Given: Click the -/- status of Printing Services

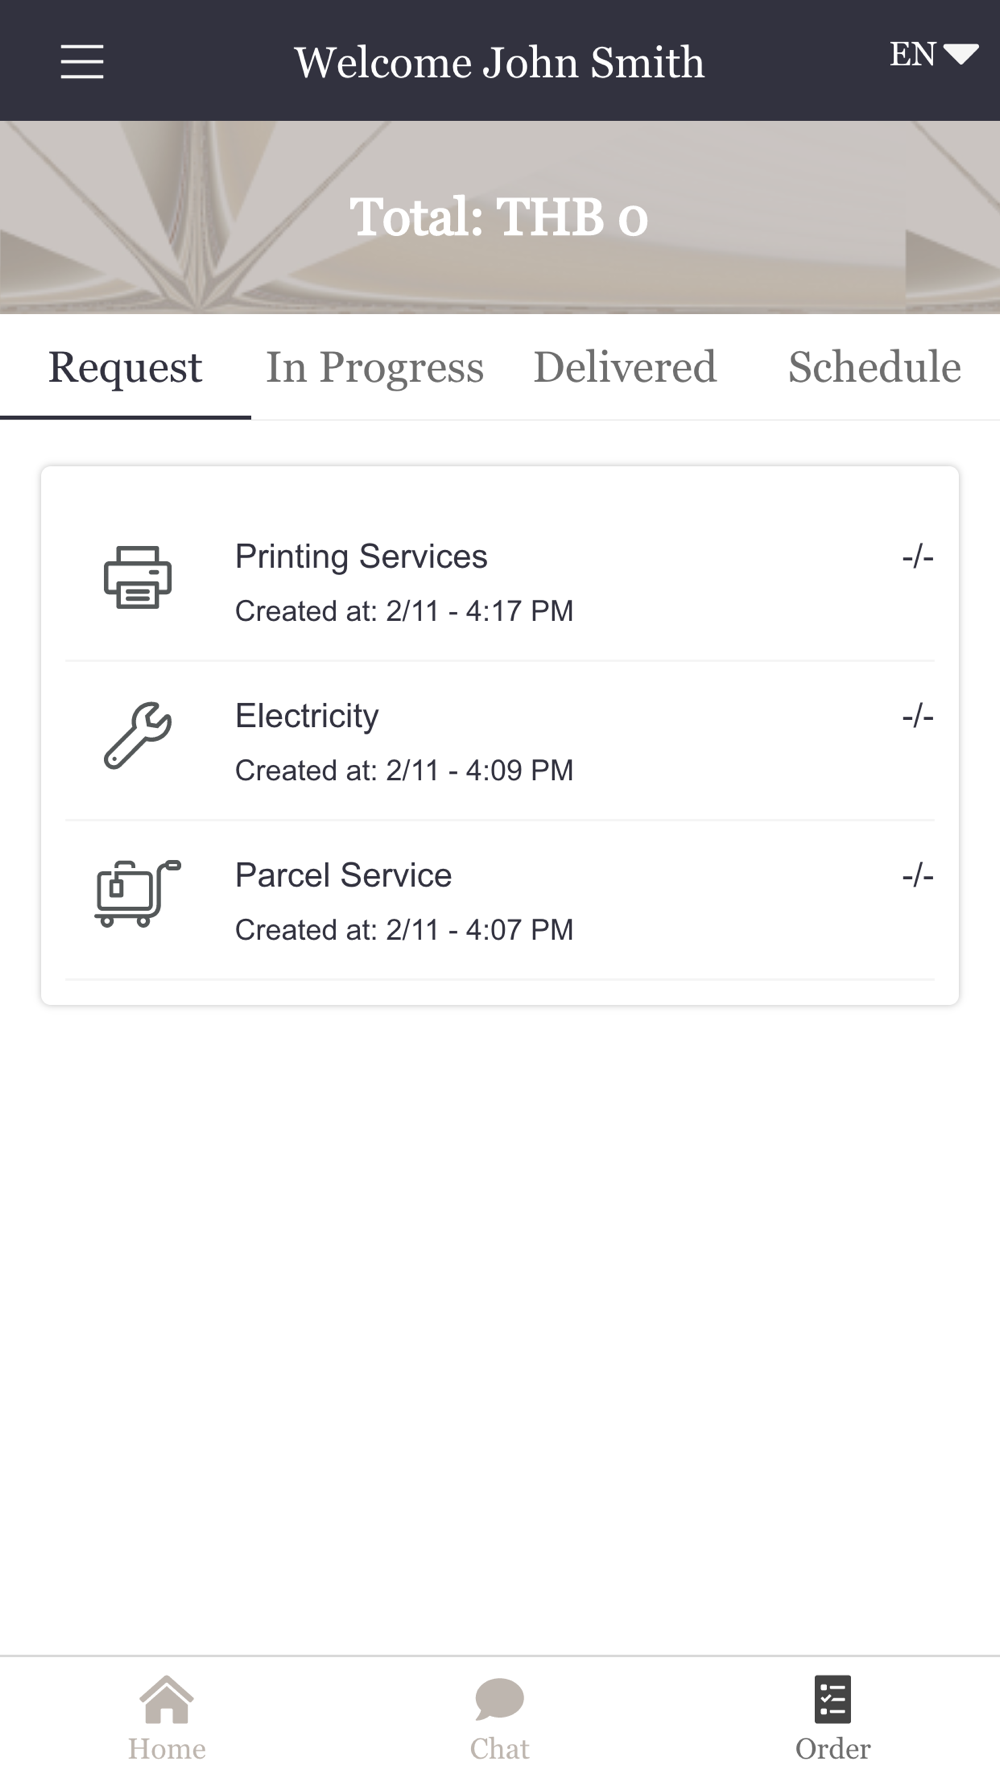Looking at the screenshot, I should pyautogui.click(x=917, y=557).
